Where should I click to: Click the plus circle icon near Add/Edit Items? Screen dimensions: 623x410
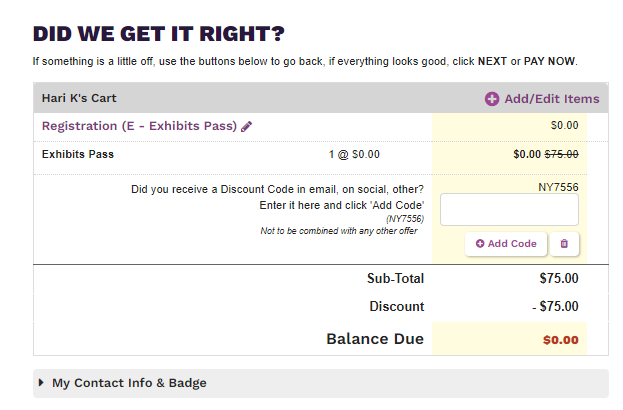(x=492, y=99)
